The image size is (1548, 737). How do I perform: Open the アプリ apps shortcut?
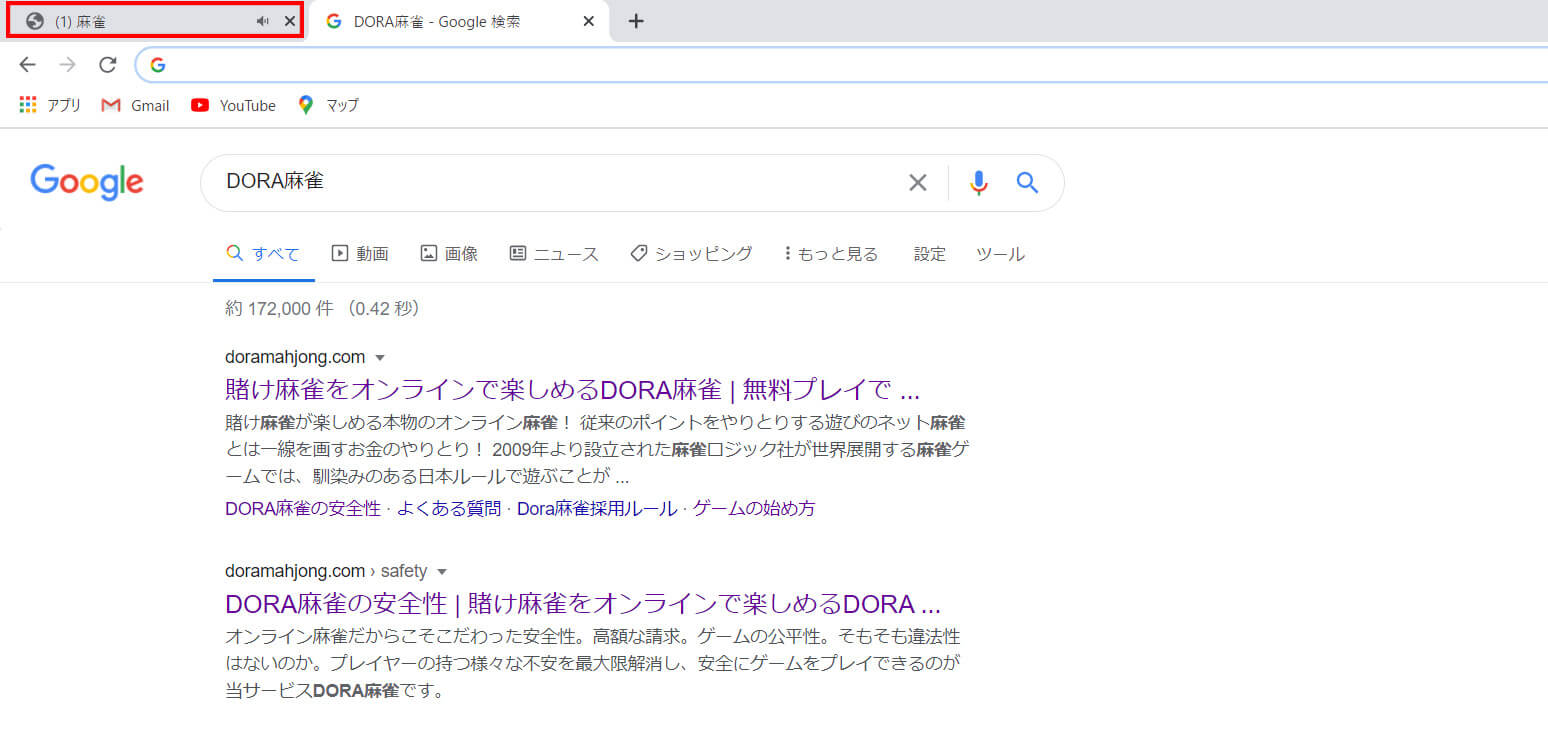pyautogui.click(x=50, y=105)
